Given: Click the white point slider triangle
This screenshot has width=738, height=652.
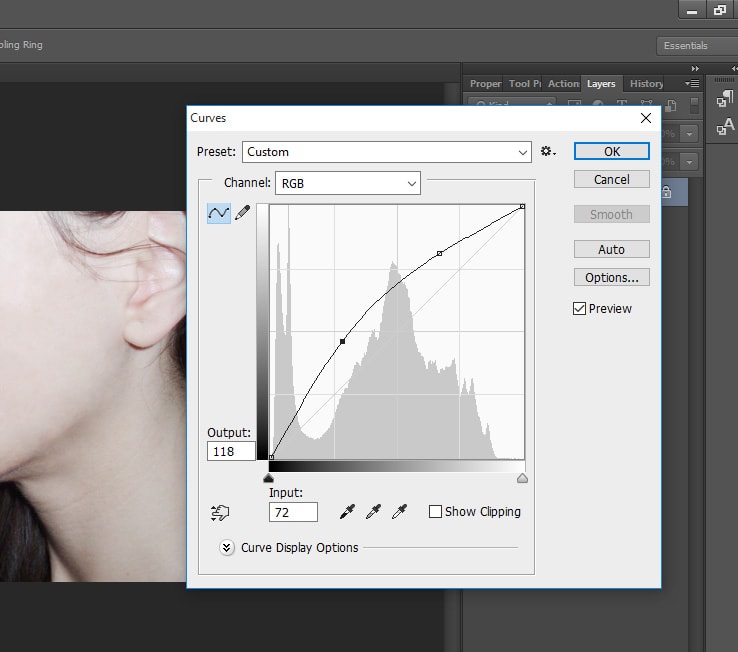Looking at the screenshot, I should (522, 479).
